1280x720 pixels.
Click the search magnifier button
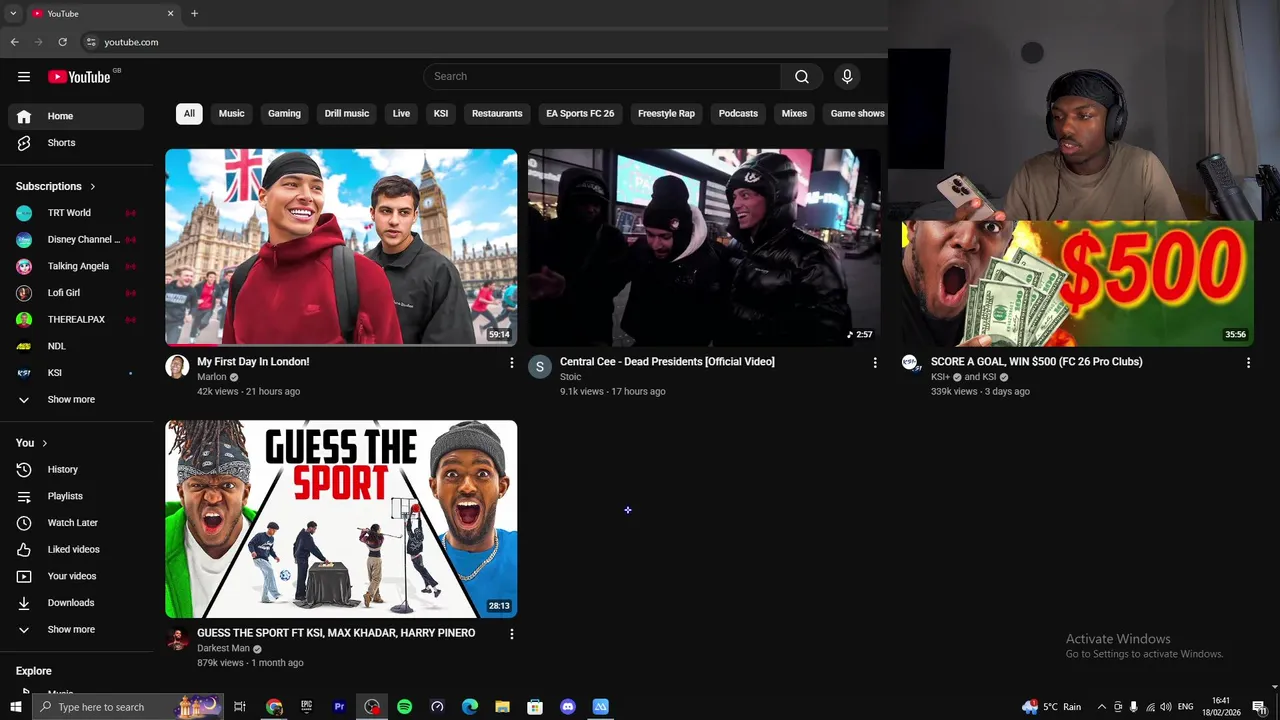(x=802, y=77)
